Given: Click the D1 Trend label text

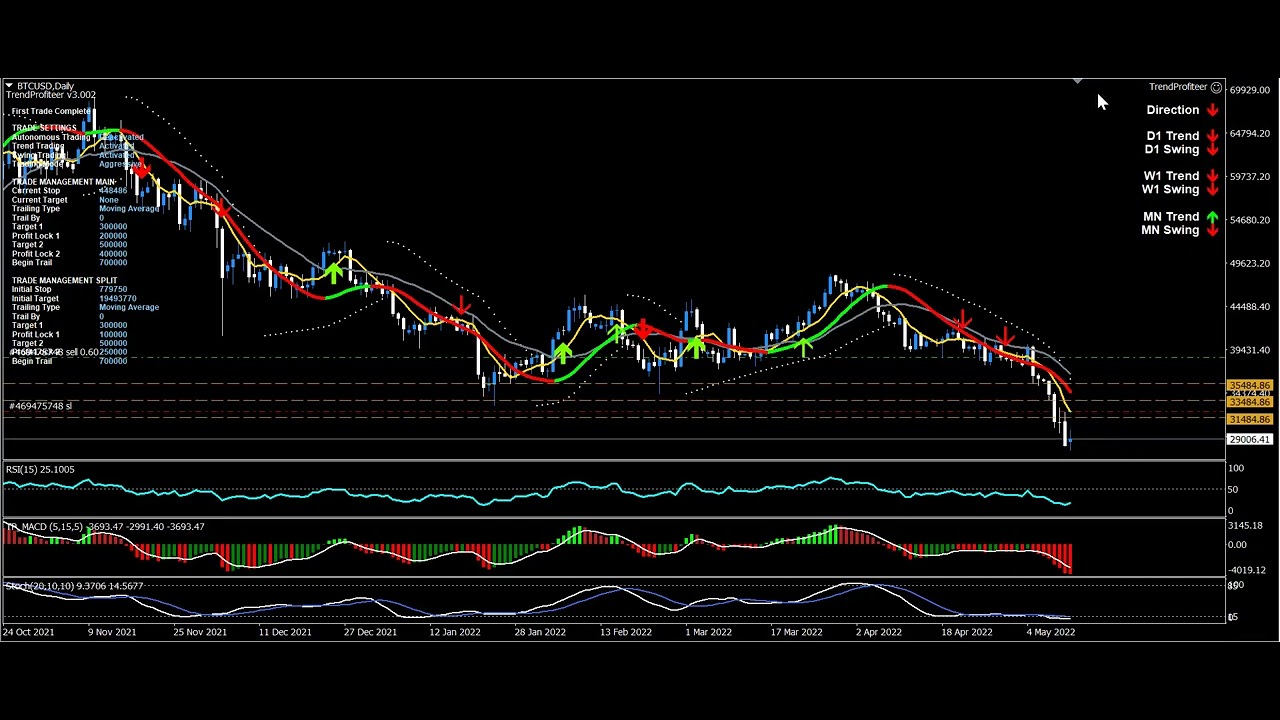Looking at the screenshot, I should click(x=1172, y=136).
